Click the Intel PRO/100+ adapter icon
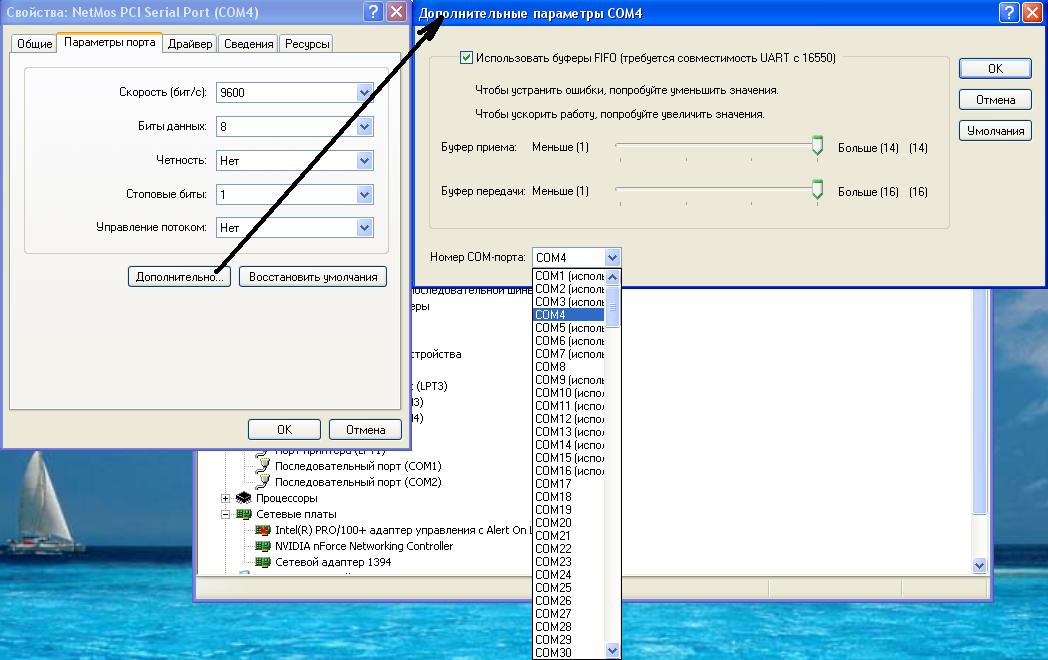The image size is (1048, 660). coord(263,530)
